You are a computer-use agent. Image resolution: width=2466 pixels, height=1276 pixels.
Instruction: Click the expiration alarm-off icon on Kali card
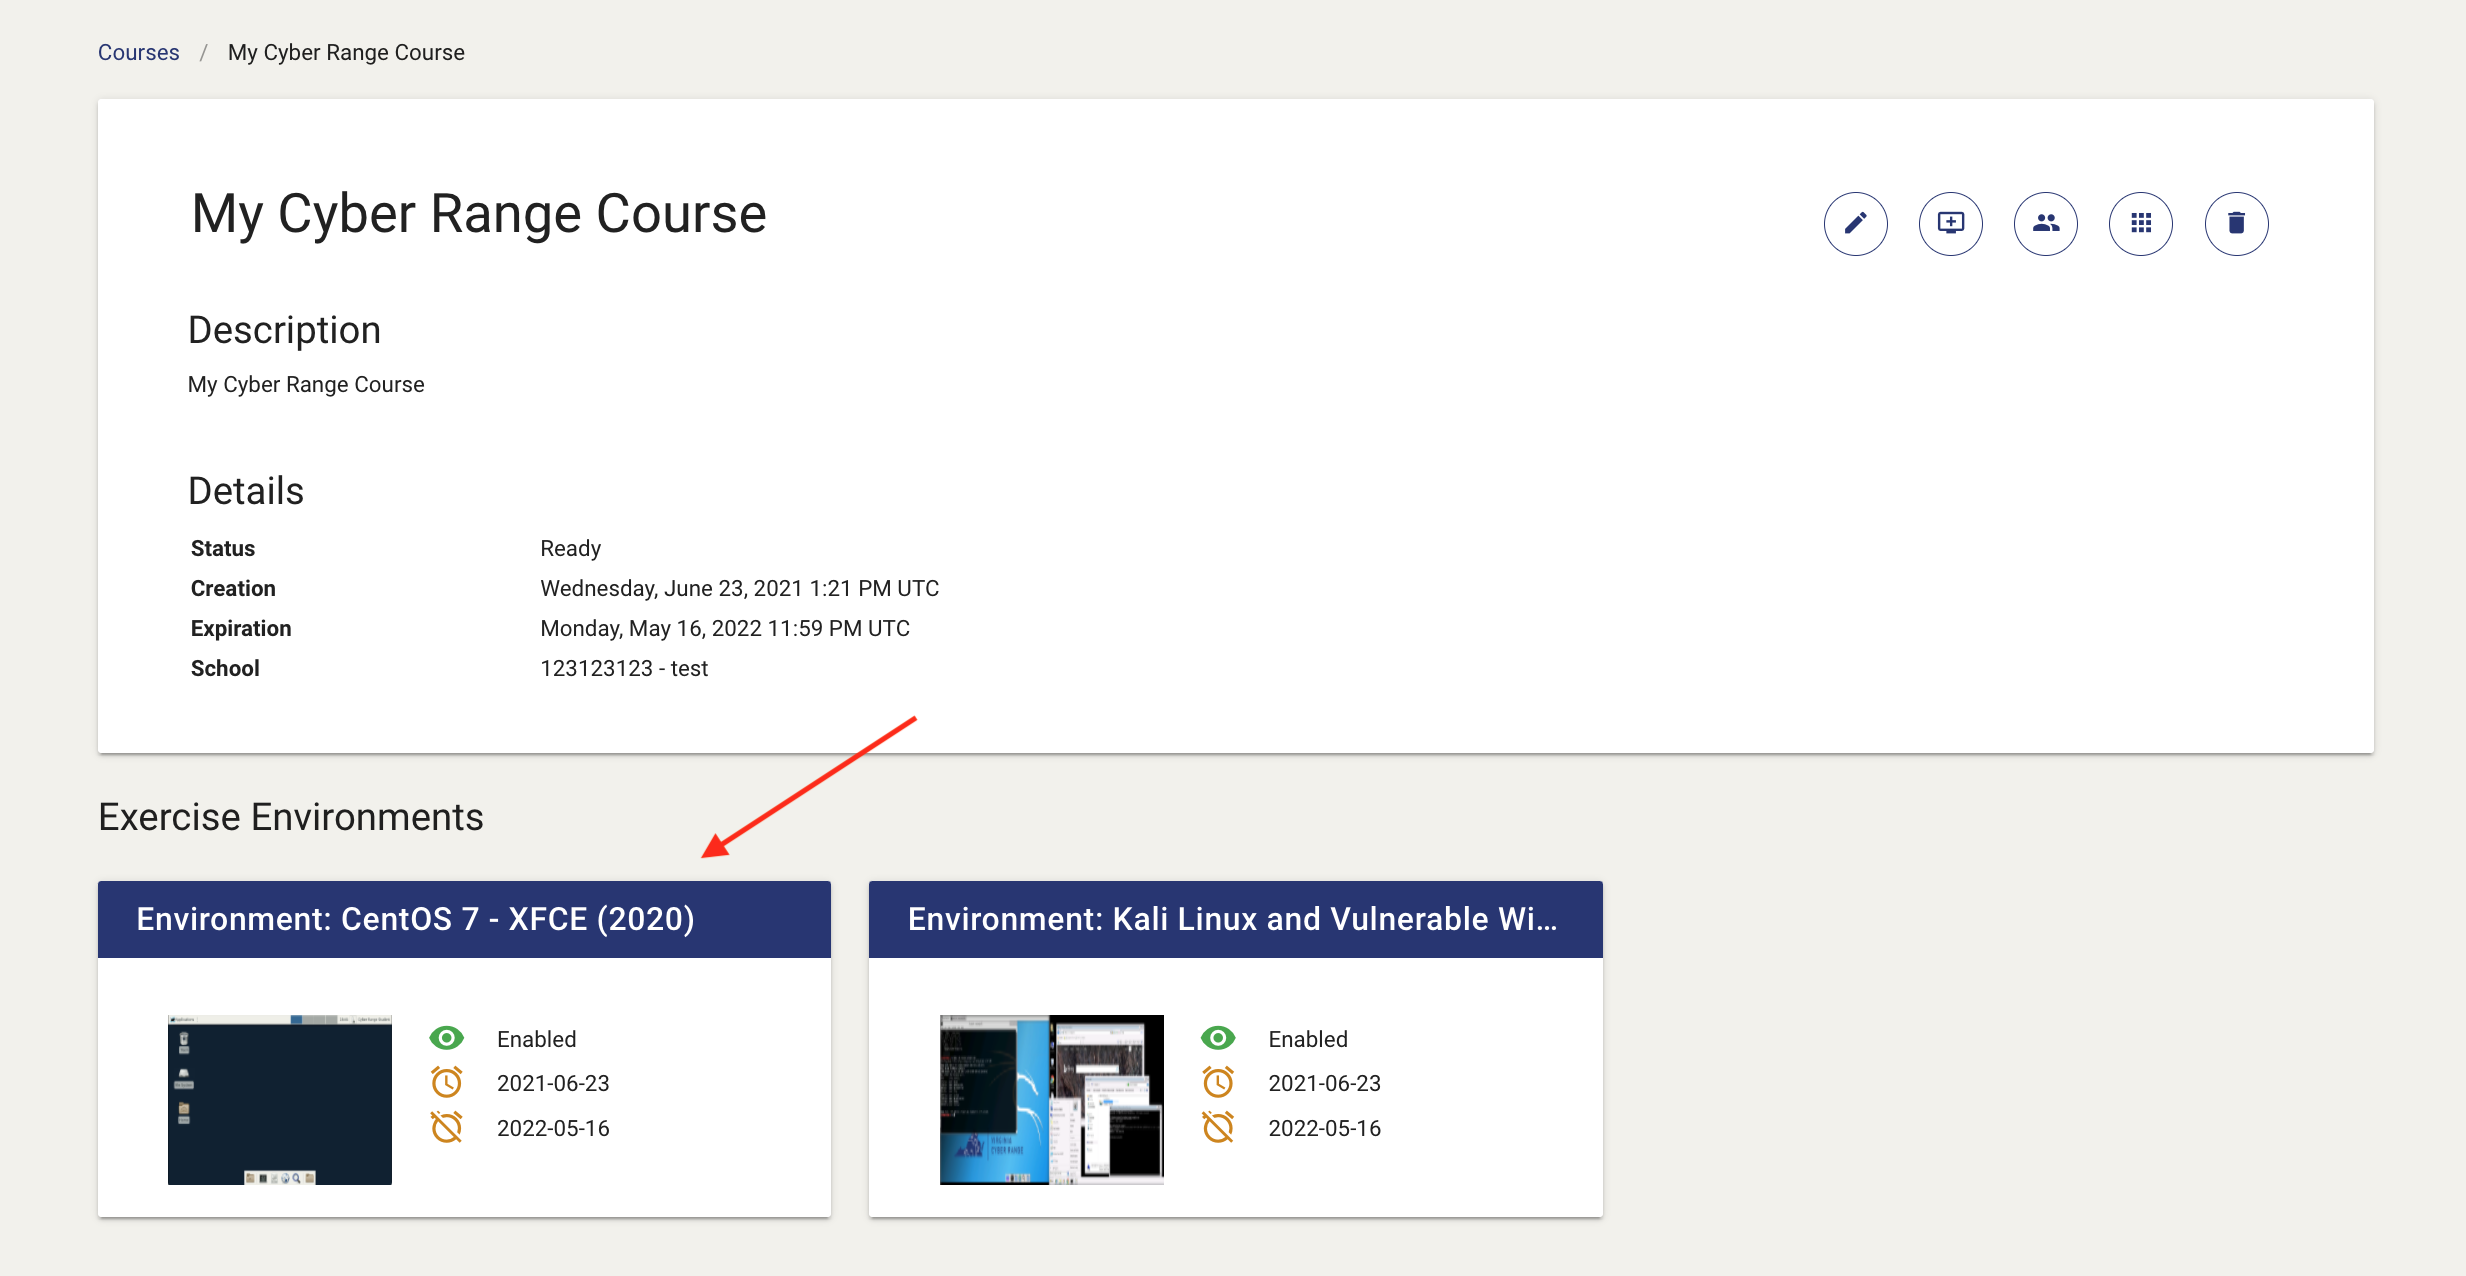[x=1218, y=1128]
